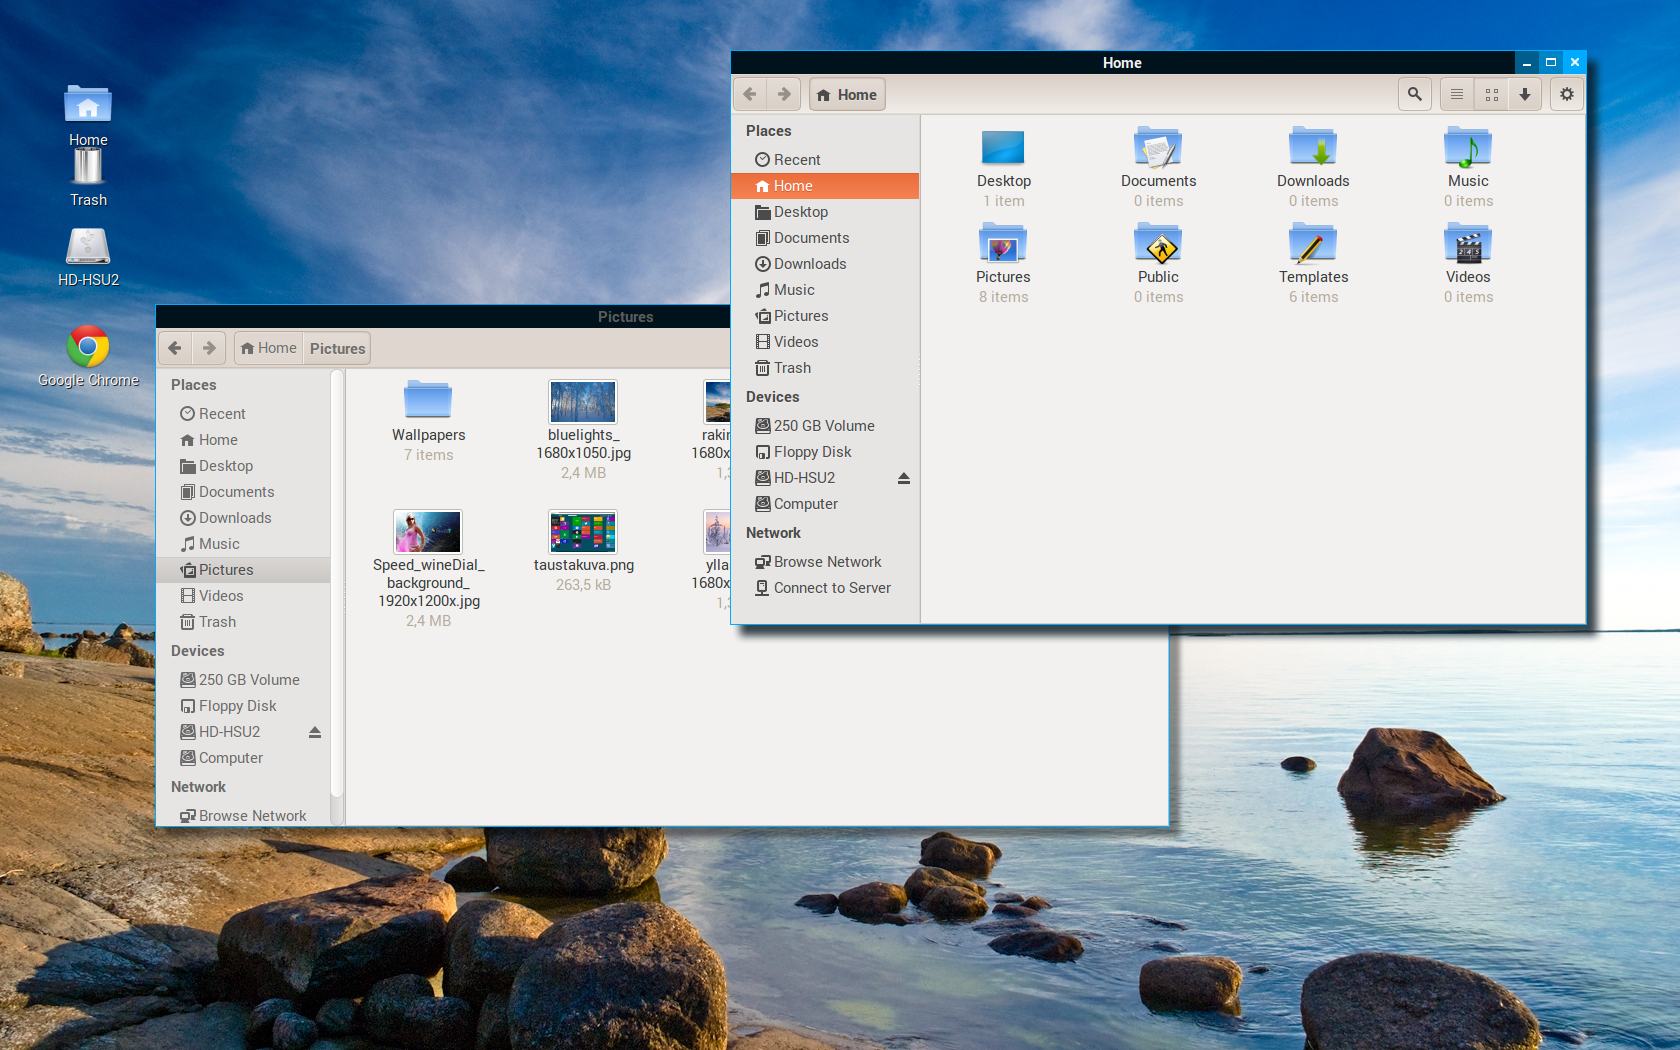Select Connect to Server in the sidebar

[831, 588]
